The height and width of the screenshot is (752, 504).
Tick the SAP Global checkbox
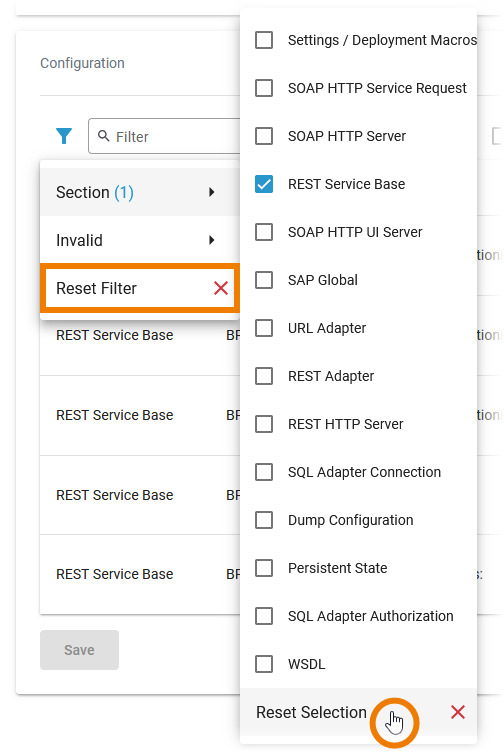pos(264,280)
